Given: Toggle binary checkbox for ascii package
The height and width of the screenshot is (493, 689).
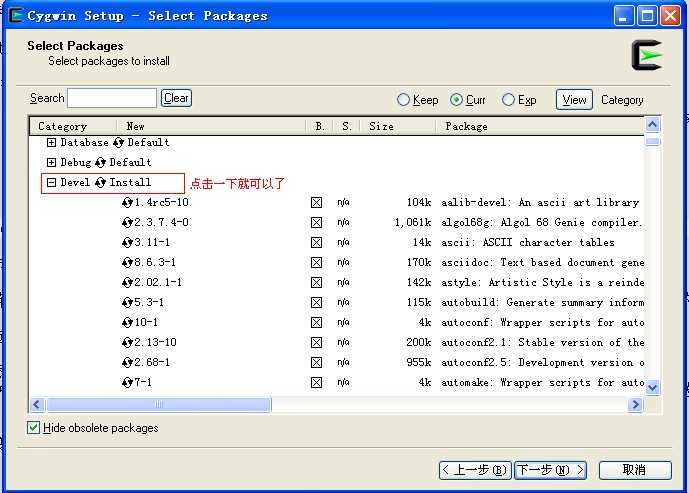Looking at the screenshot, I should pyautogui.click(x=316, y=243).
